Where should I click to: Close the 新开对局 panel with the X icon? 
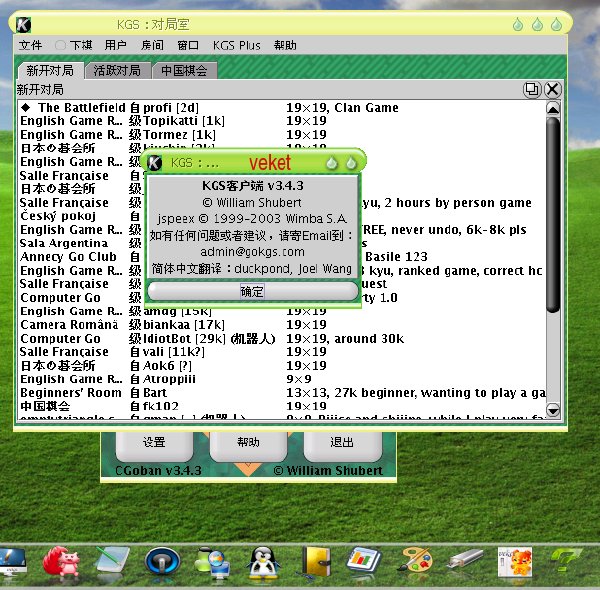(x=553, y=90)
